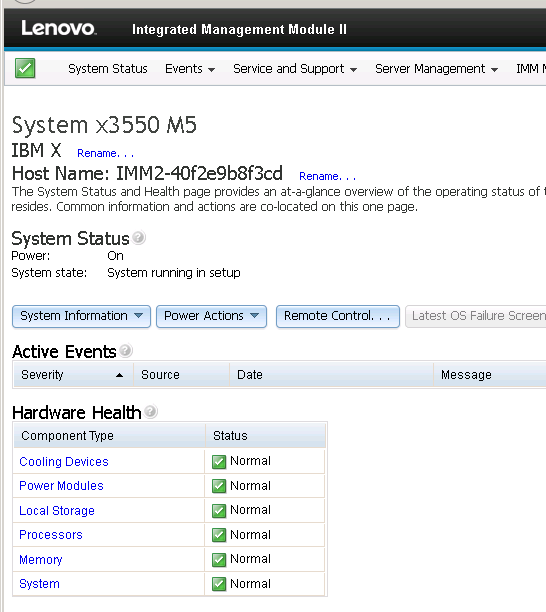
Task: Click Processors green status icon
Action: (219, 535)
